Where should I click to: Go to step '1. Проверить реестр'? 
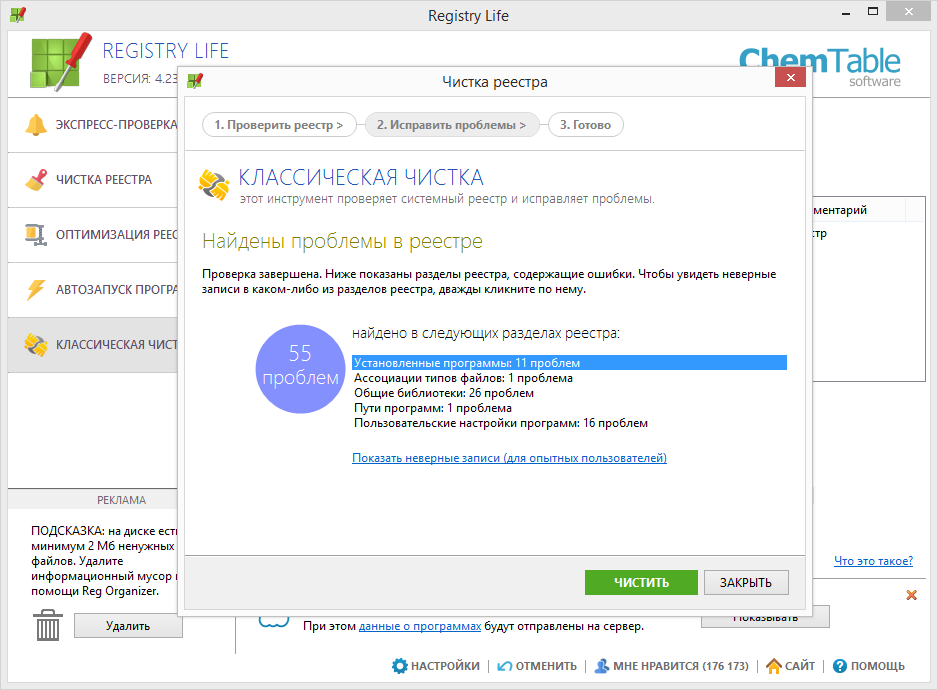pyautogui.click(x=279, y=125)
